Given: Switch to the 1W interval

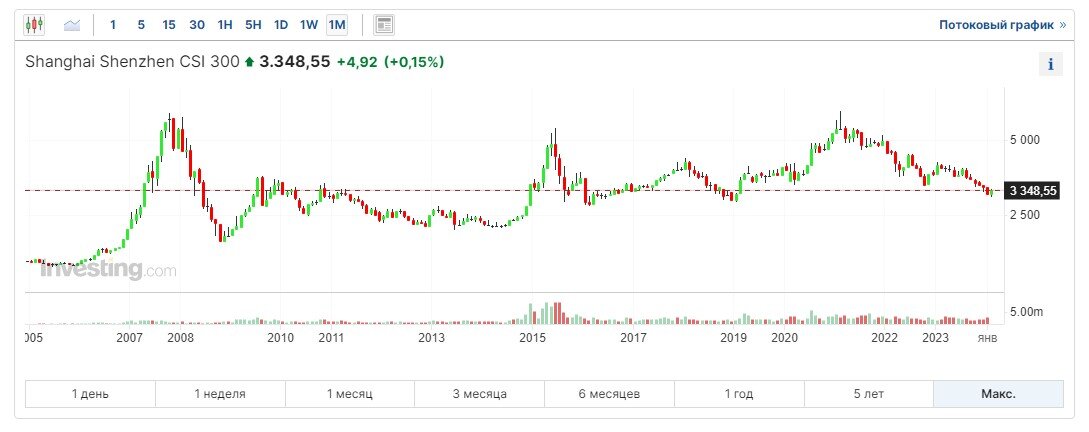Looking at the screenshot, I should (x=309, y=25).
